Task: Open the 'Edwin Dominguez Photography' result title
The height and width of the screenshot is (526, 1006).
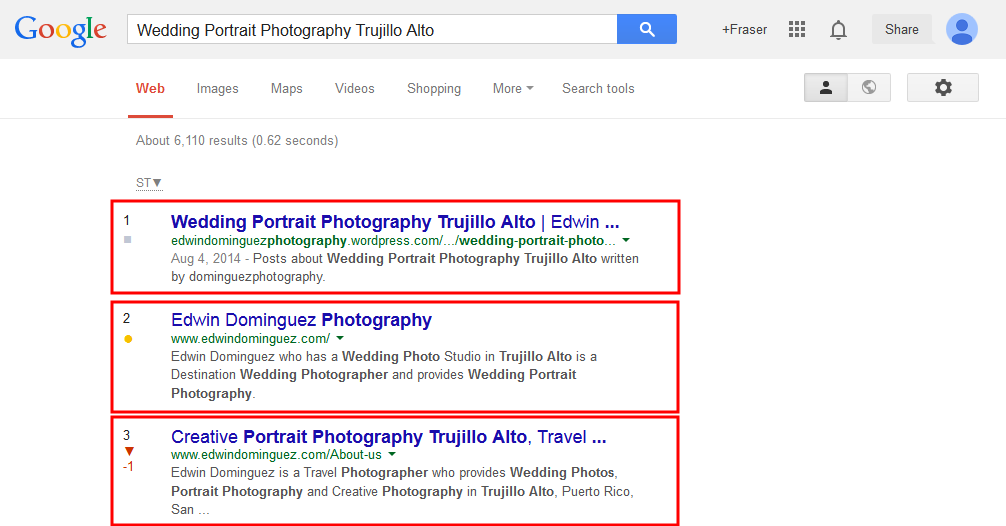Action: tap(302, 320)
